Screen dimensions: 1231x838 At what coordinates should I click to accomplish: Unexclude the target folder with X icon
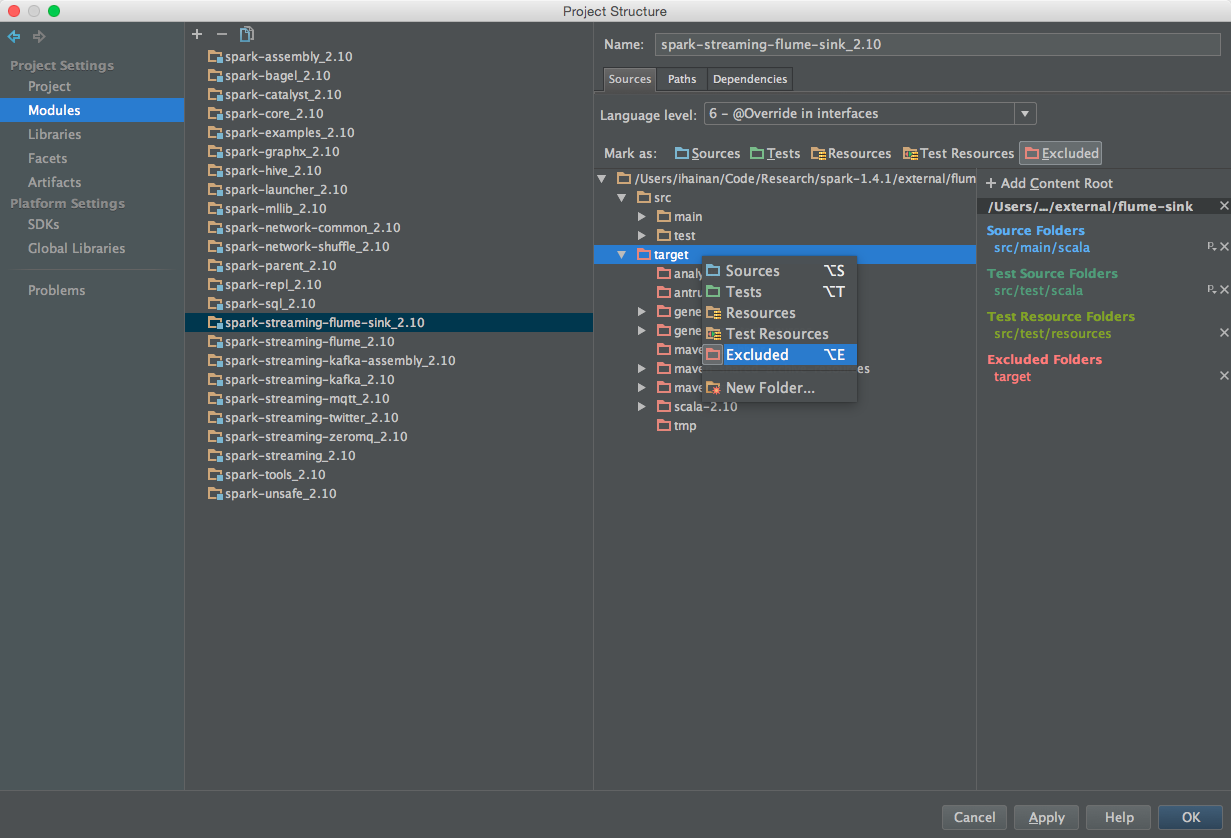coord(1224,376)
